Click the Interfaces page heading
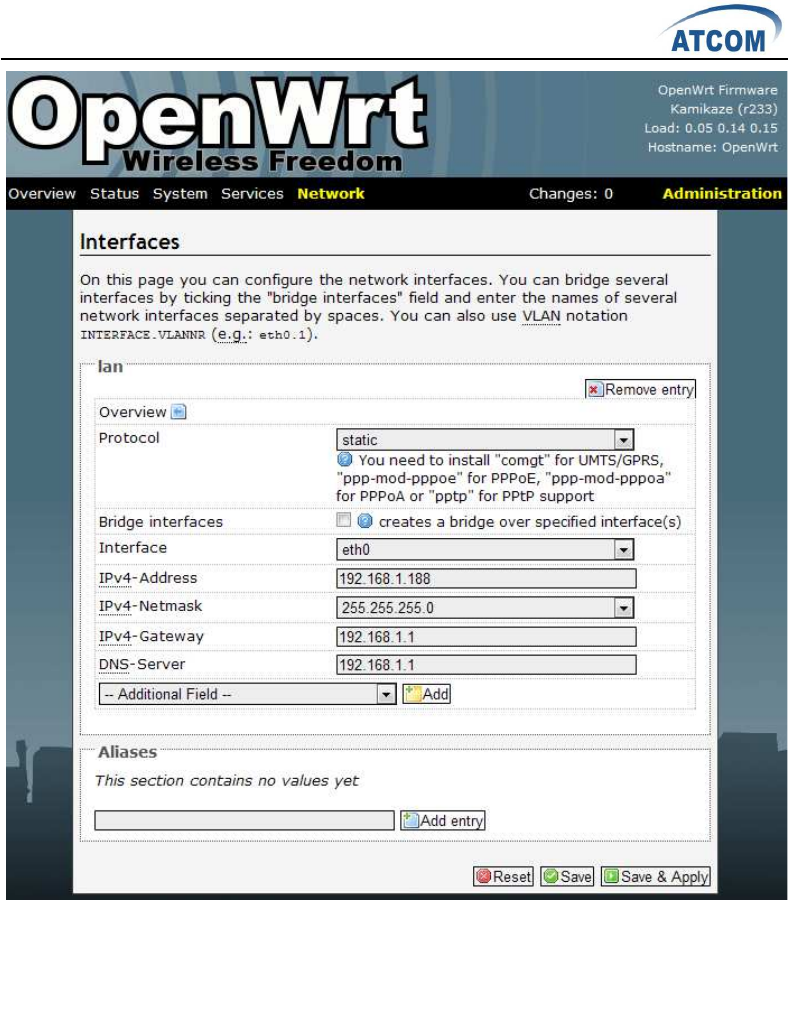 tap(130, 242)
